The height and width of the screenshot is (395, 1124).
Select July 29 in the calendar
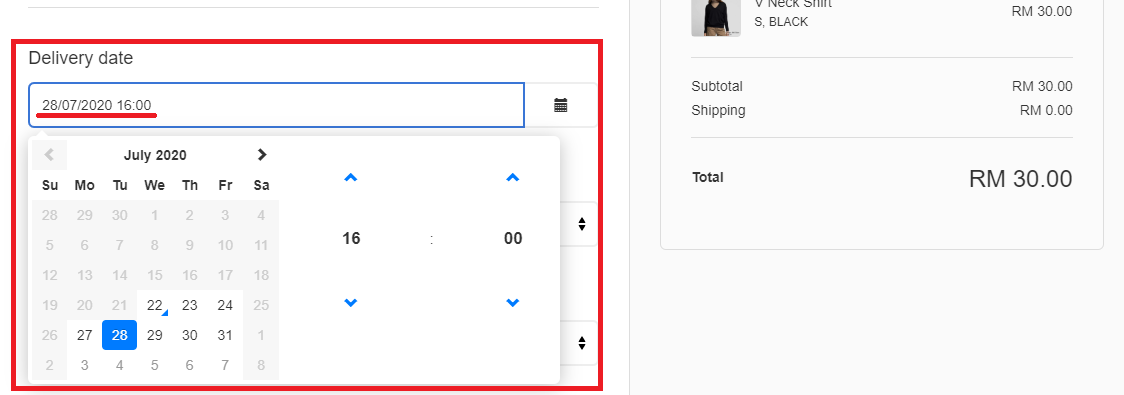[x=155, y=335]
